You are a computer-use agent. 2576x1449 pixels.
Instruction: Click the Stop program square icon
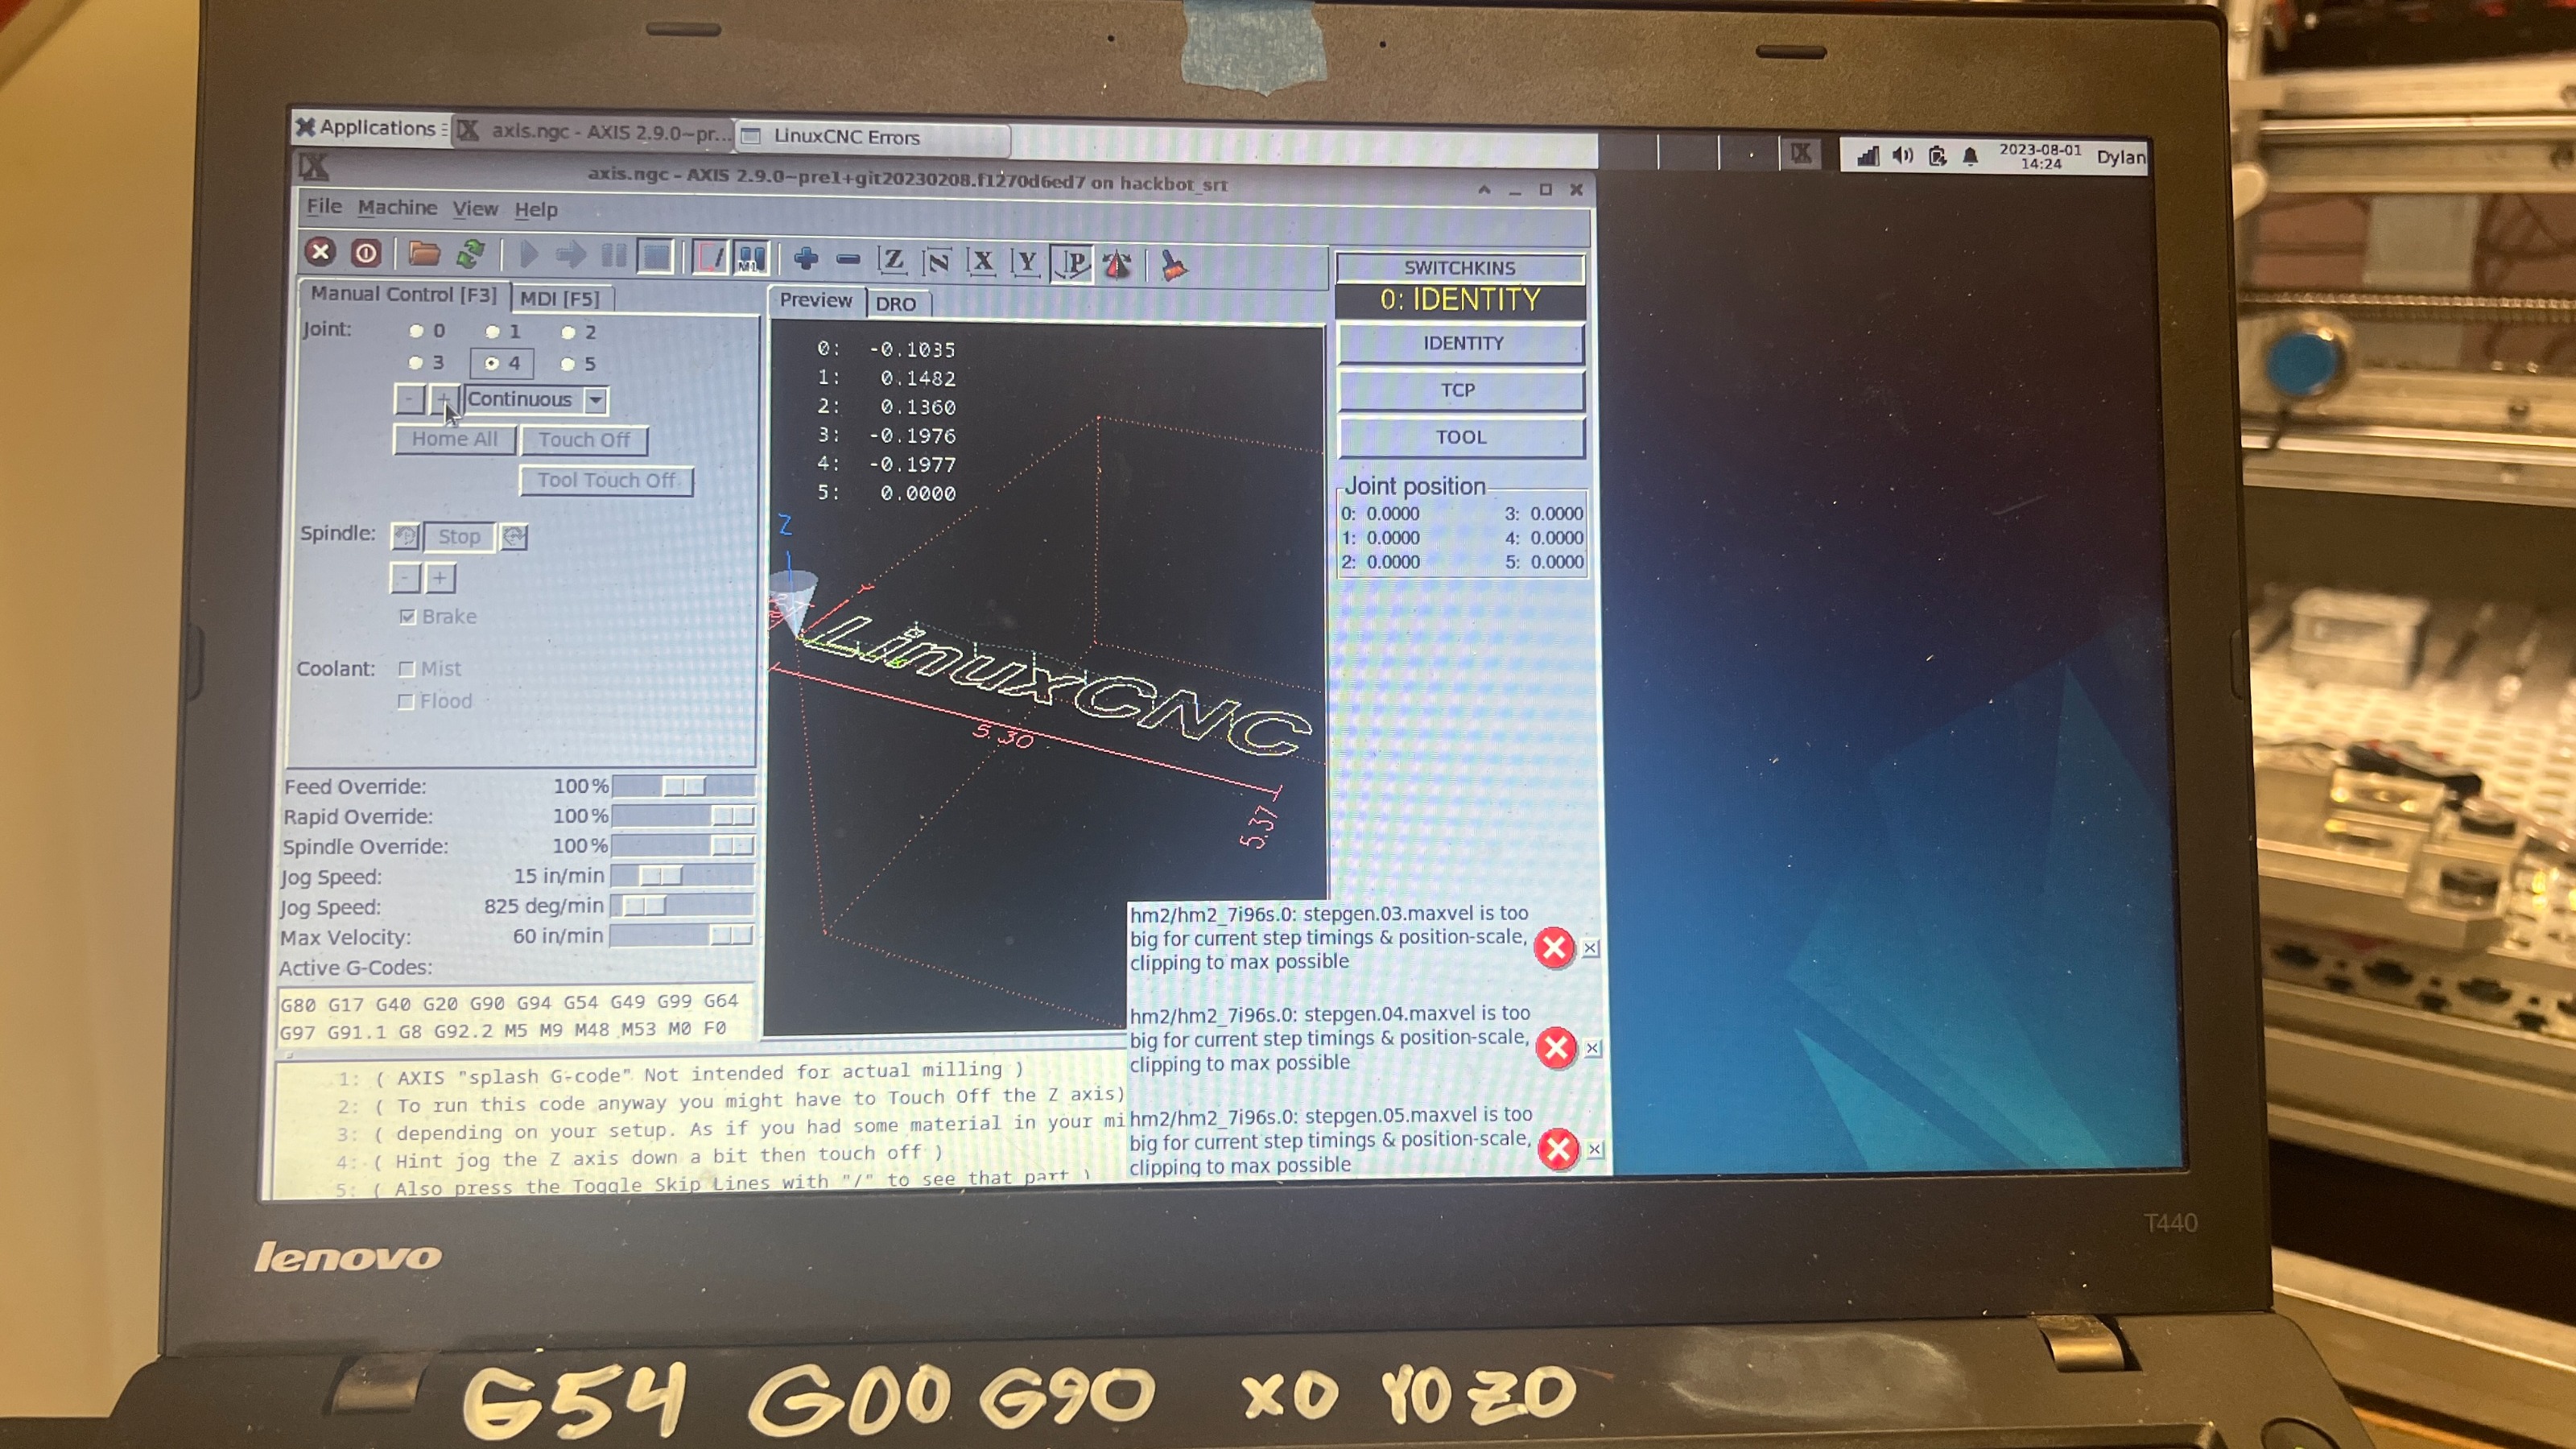[656, 257]
